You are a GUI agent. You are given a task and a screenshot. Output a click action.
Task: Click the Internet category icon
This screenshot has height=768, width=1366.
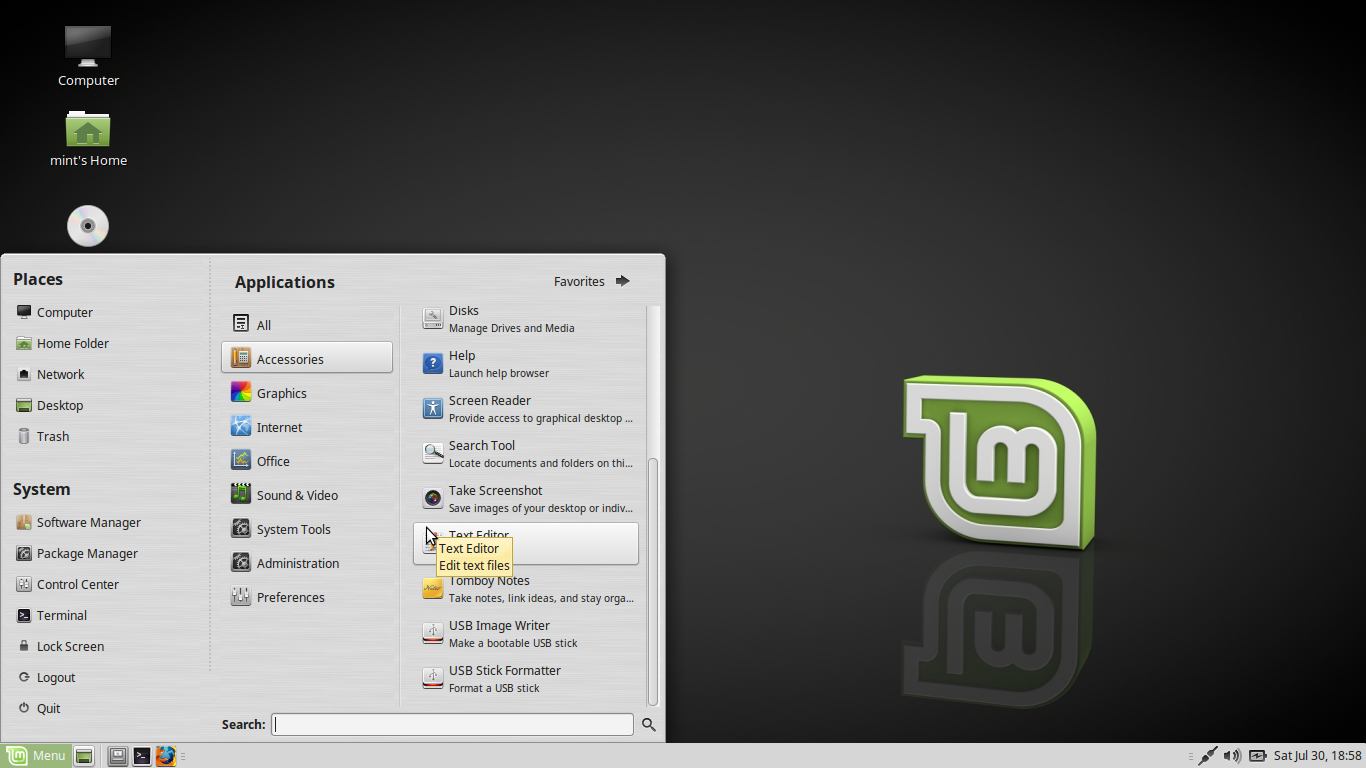[241, 426]
